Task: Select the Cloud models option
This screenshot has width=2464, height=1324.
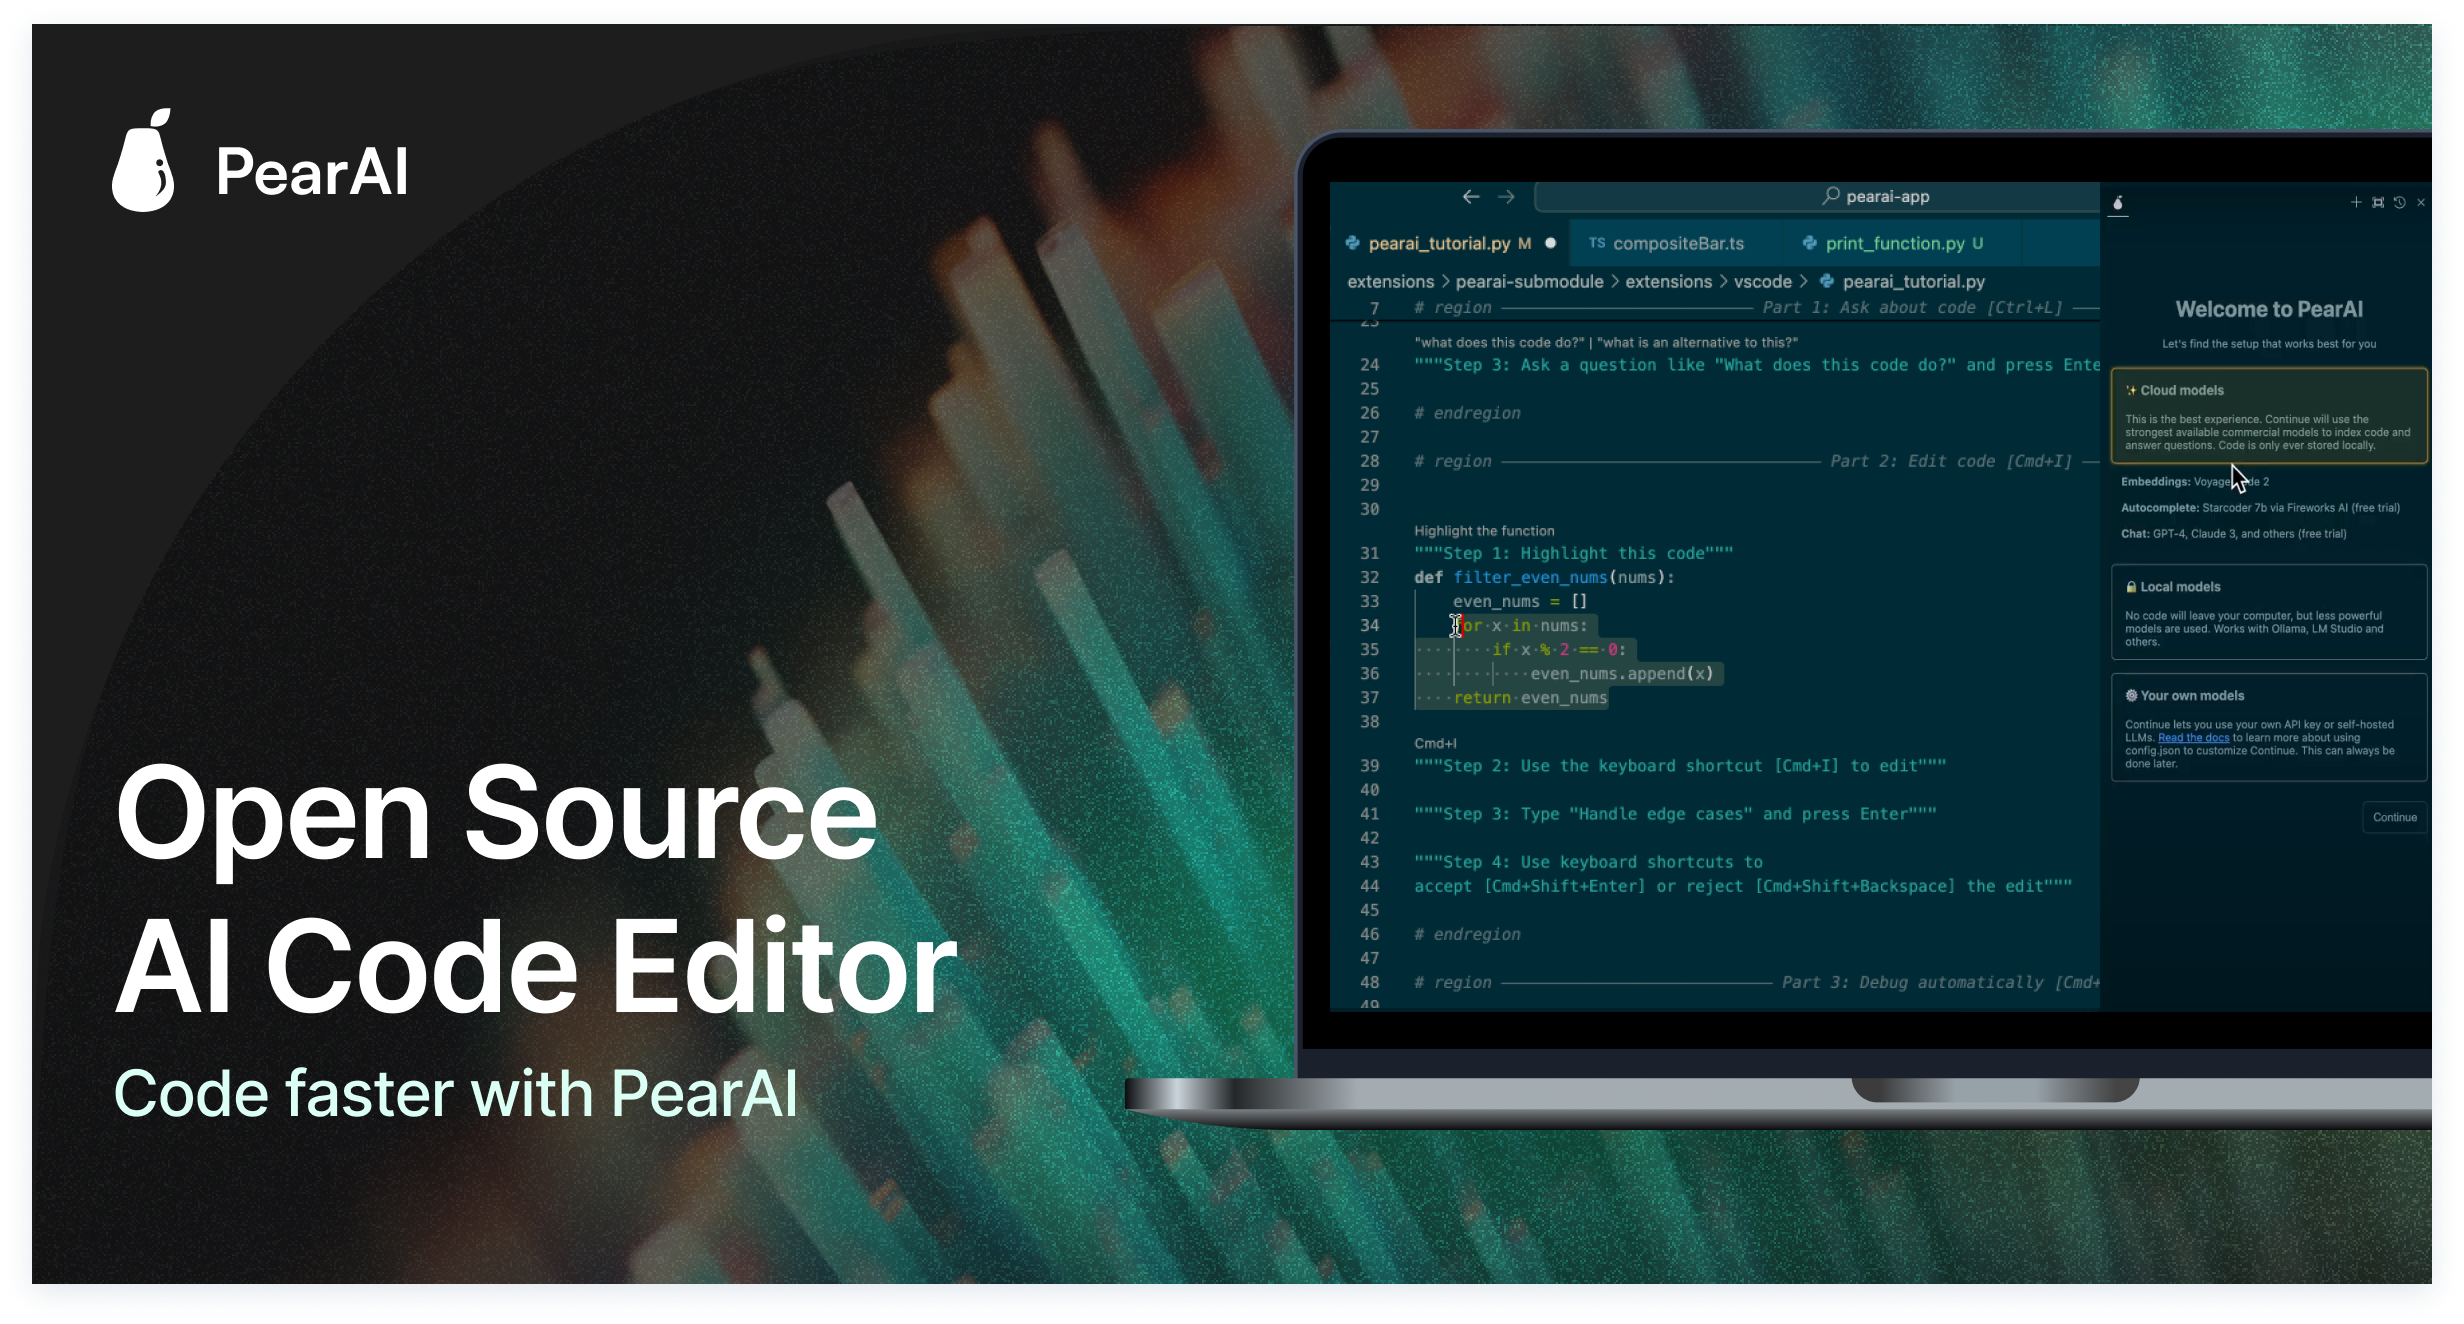Action: (2268, 416)
